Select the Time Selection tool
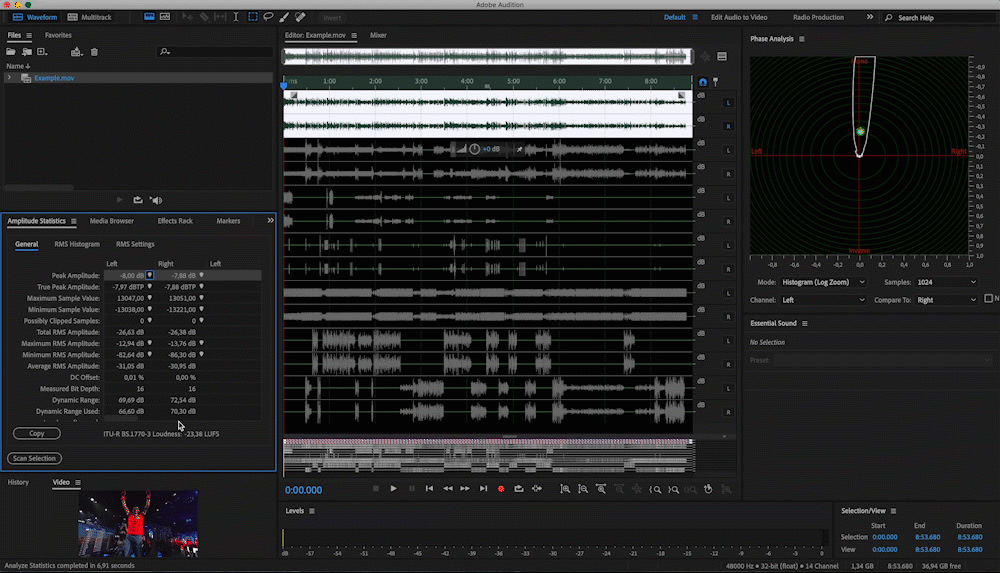This screenshot has height=573, width=1000. [x=236, y=17]
